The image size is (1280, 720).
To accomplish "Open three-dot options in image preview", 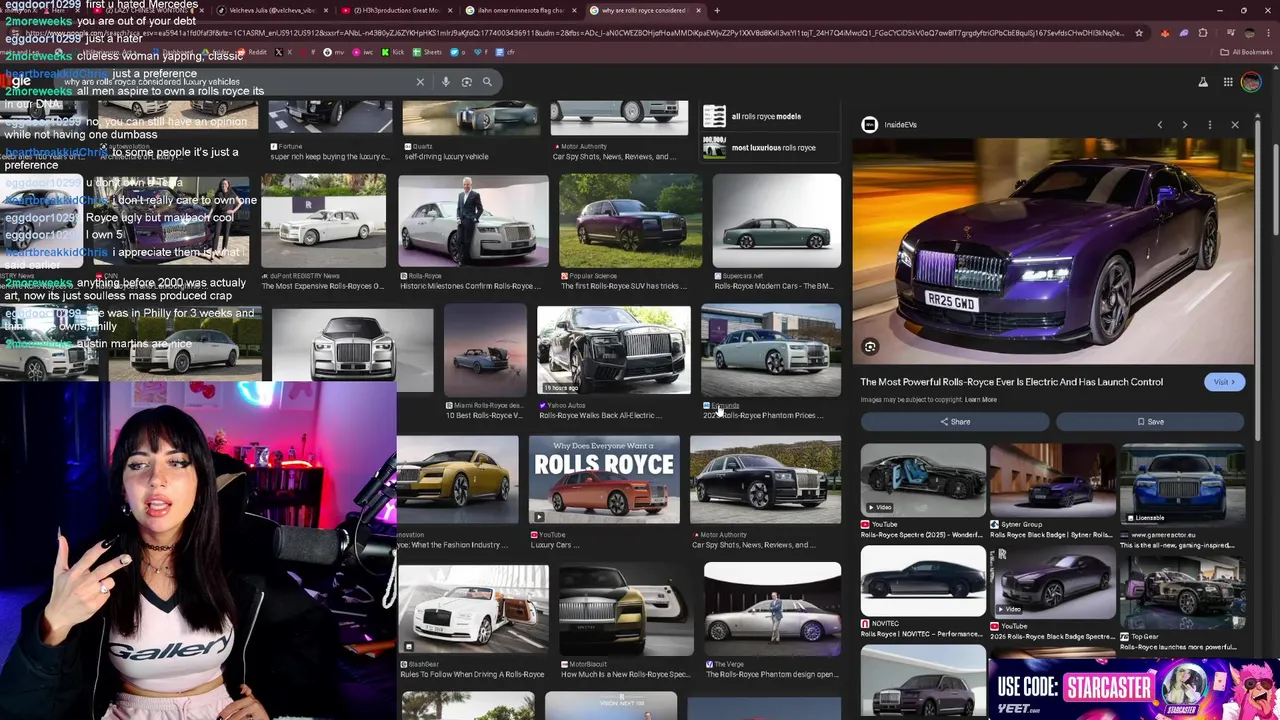I will (1210, 125).
